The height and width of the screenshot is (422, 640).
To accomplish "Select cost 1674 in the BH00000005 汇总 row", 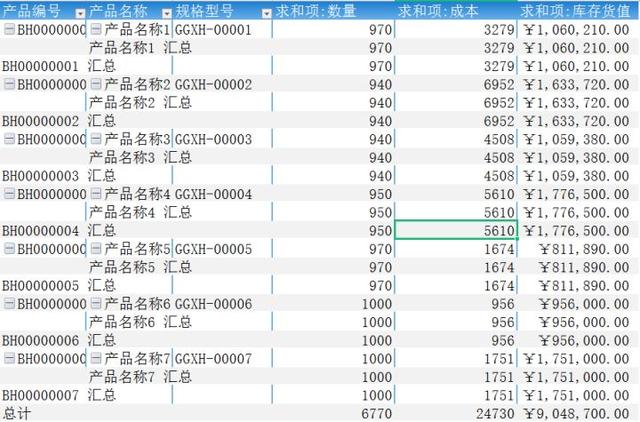I will (499, 286).
